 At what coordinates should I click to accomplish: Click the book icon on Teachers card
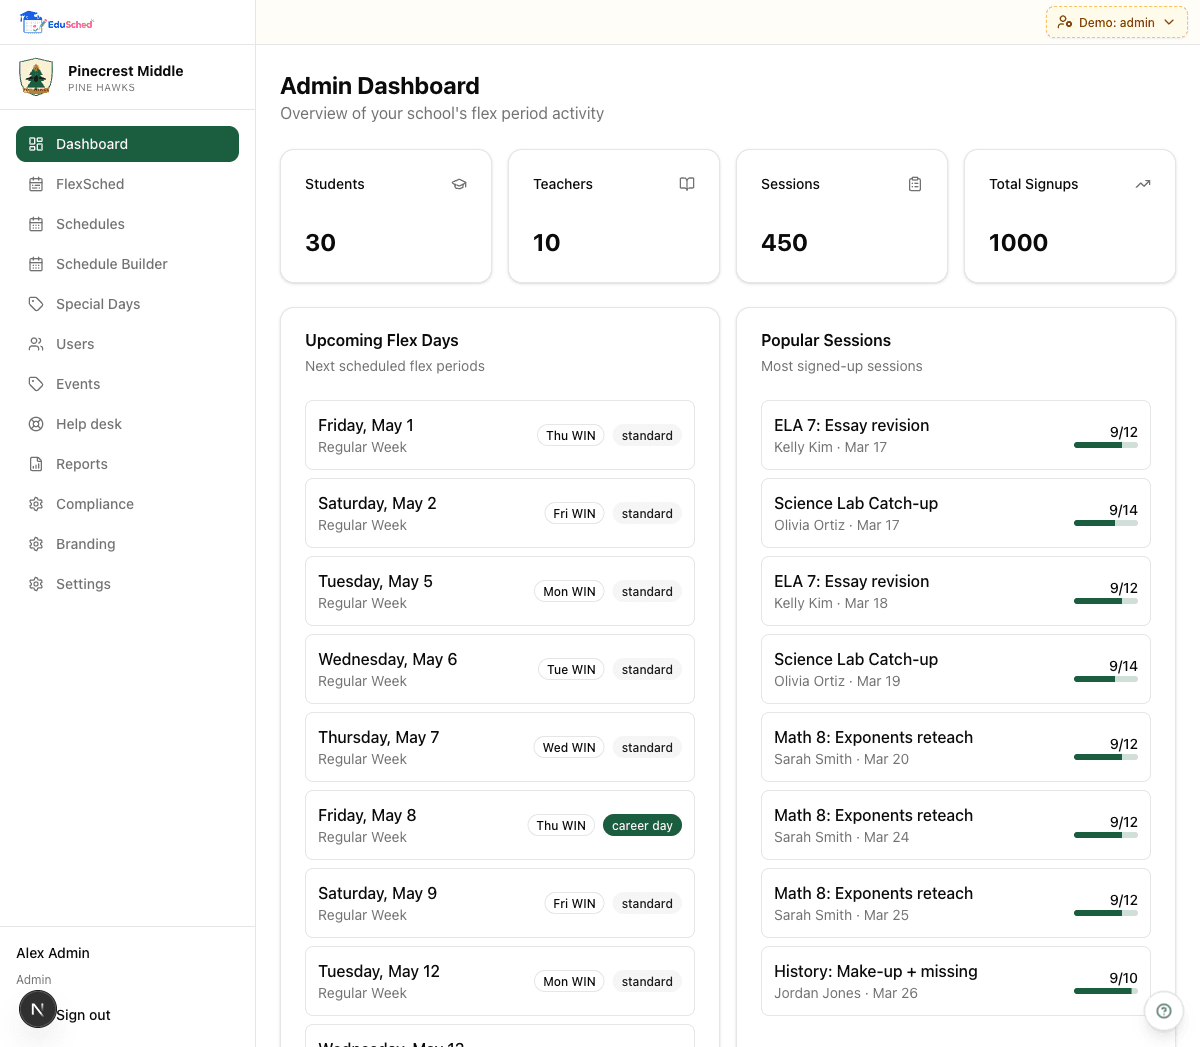pyautogui.click(x=687, y=184)
